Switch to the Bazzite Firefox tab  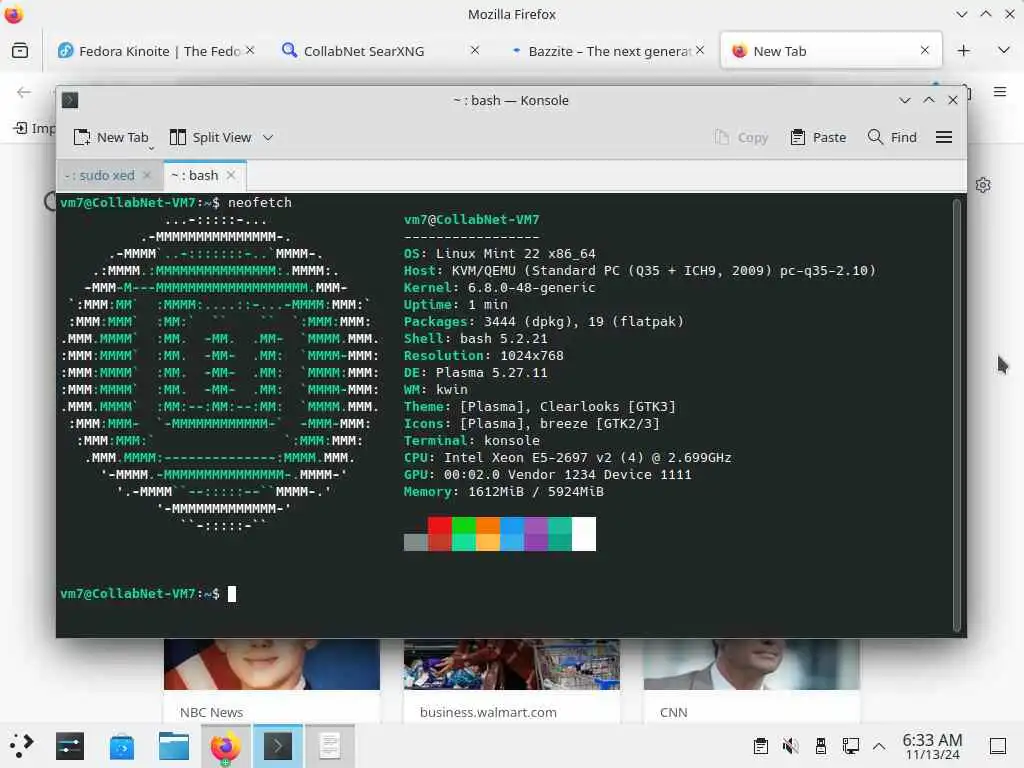pos(600,51)
